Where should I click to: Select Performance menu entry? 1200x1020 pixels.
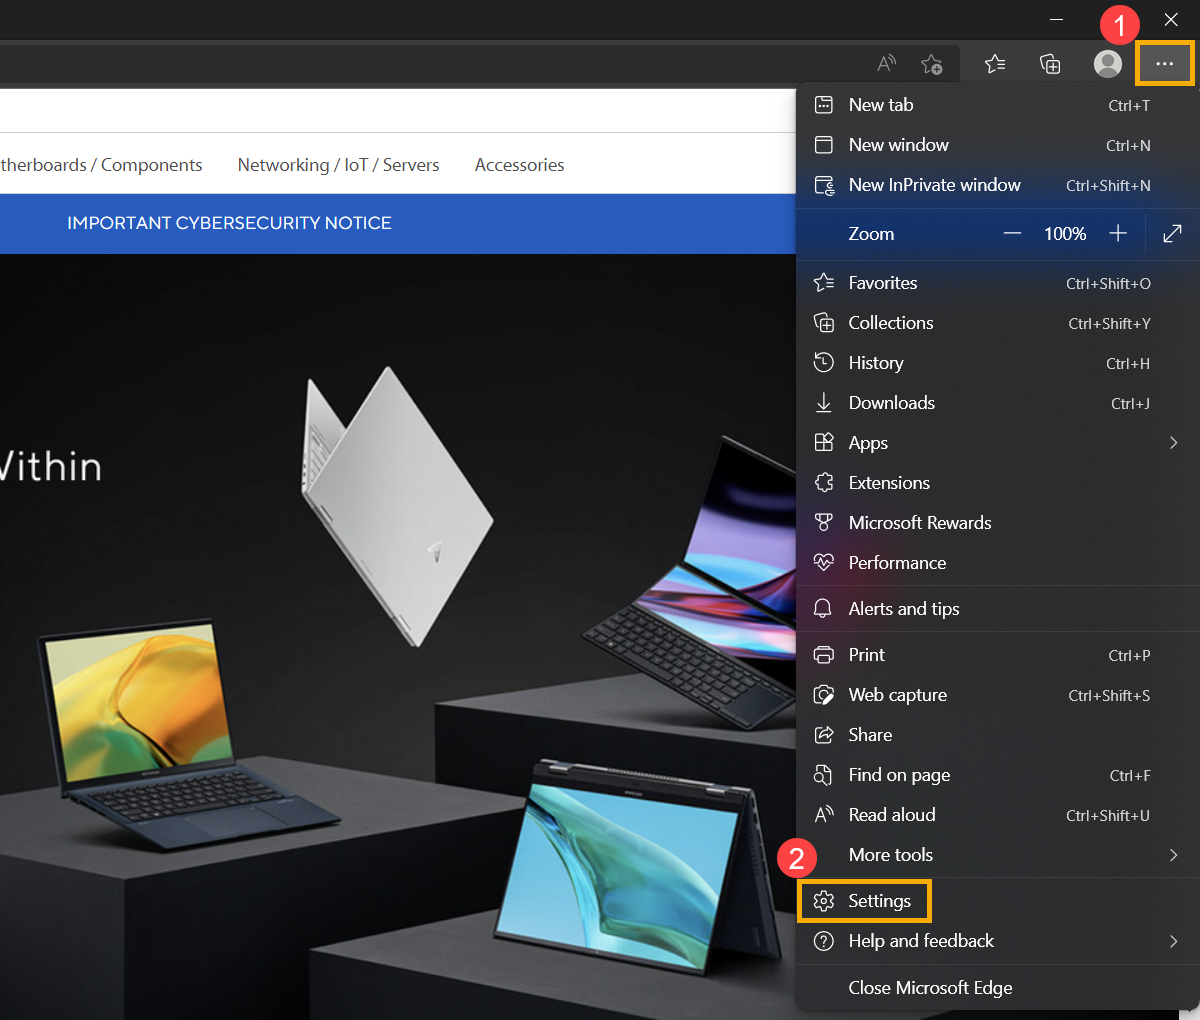997,563
